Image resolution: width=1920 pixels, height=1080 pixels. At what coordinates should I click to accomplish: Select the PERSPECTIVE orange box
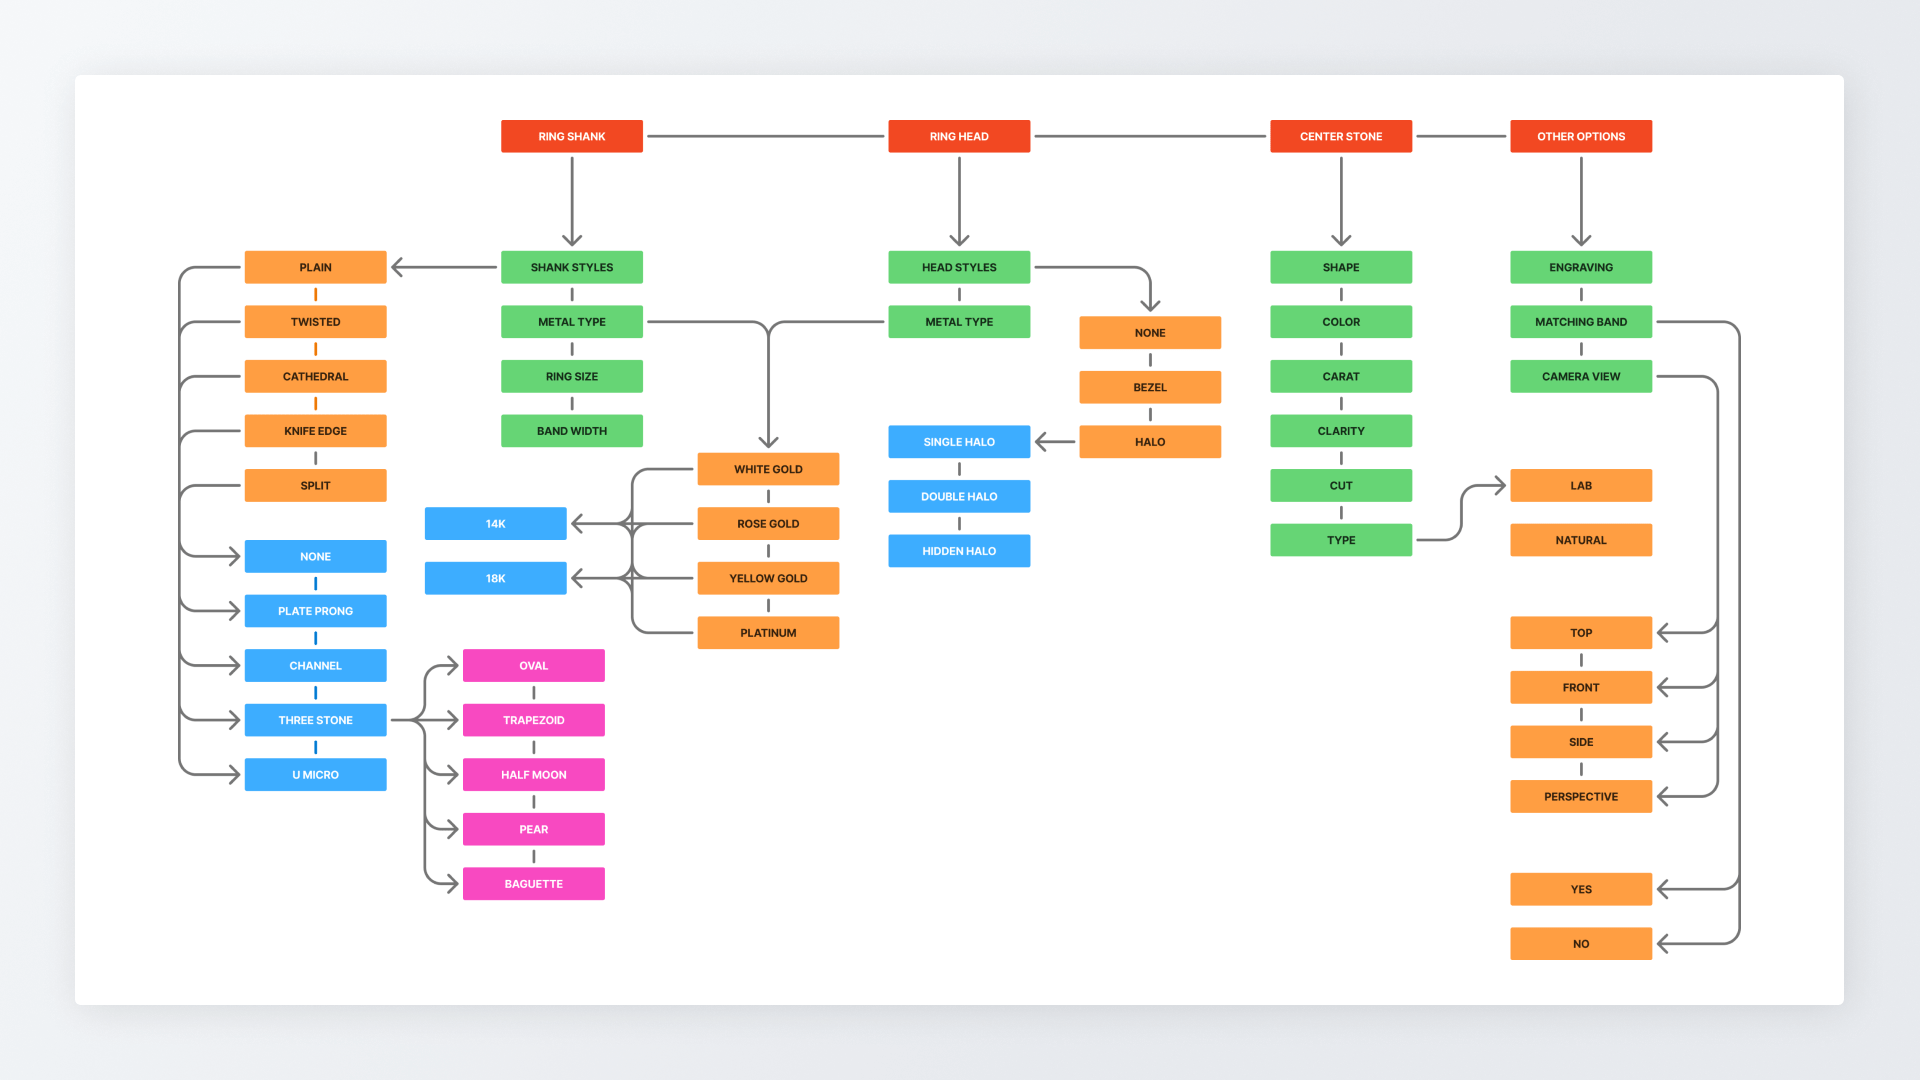pyautogui.click(x=1580, y=797)
